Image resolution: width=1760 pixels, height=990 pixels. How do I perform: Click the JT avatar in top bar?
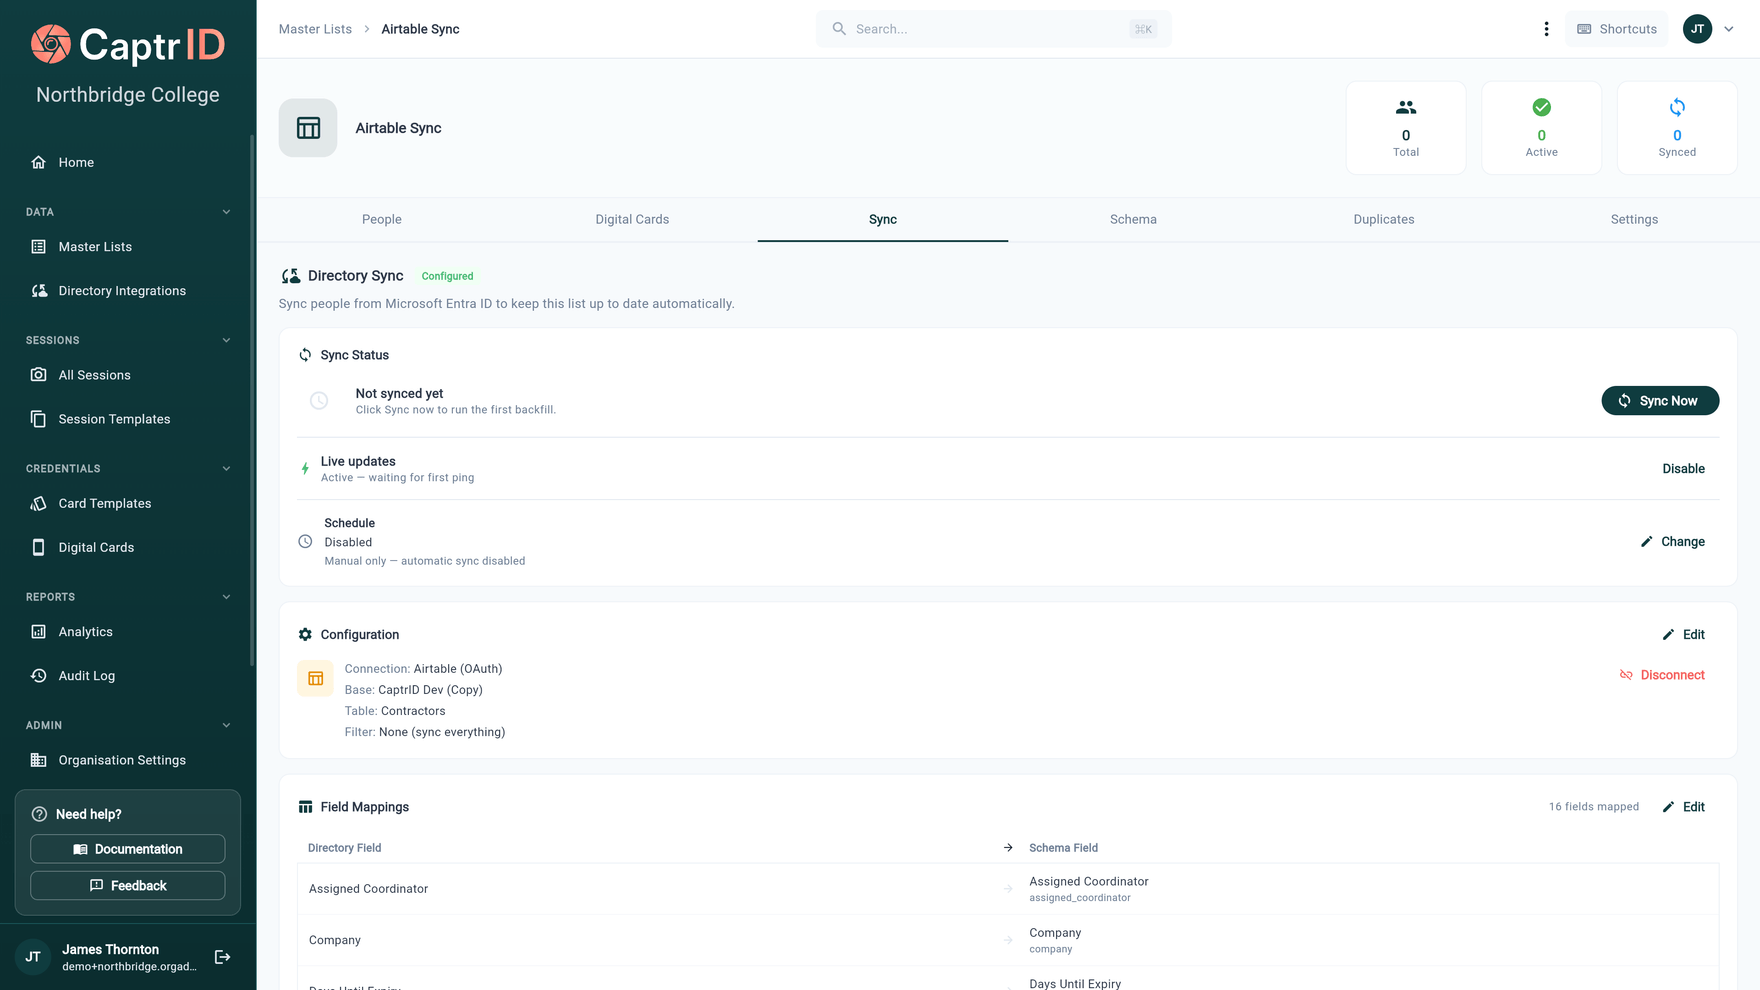pyautogui.click(x=1697, y=29)
